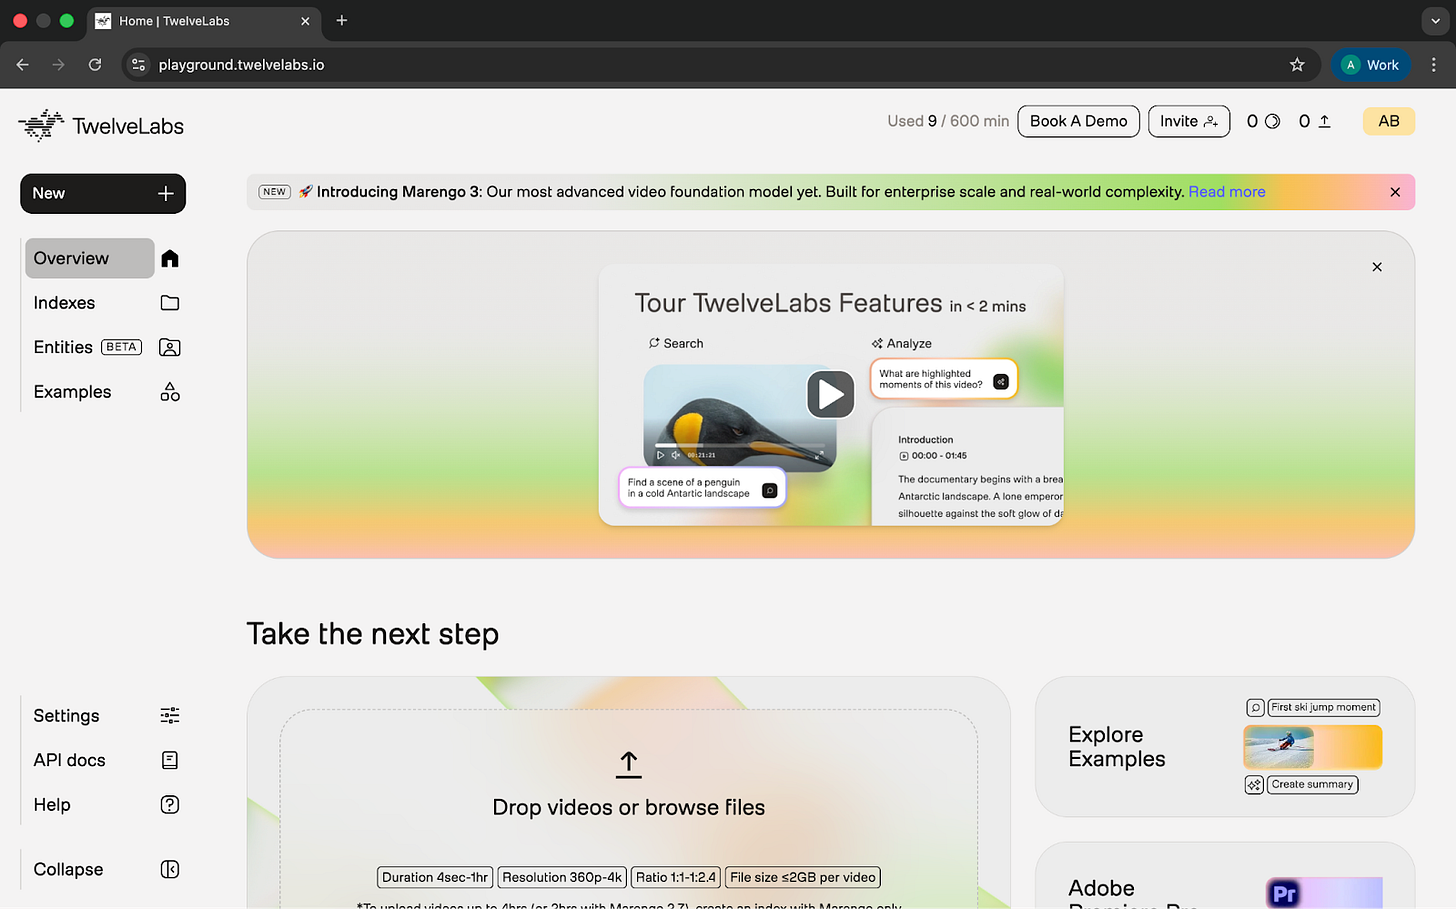Click the Create summary label
Screen dimensions: 1456x909
click(1313, 785)
